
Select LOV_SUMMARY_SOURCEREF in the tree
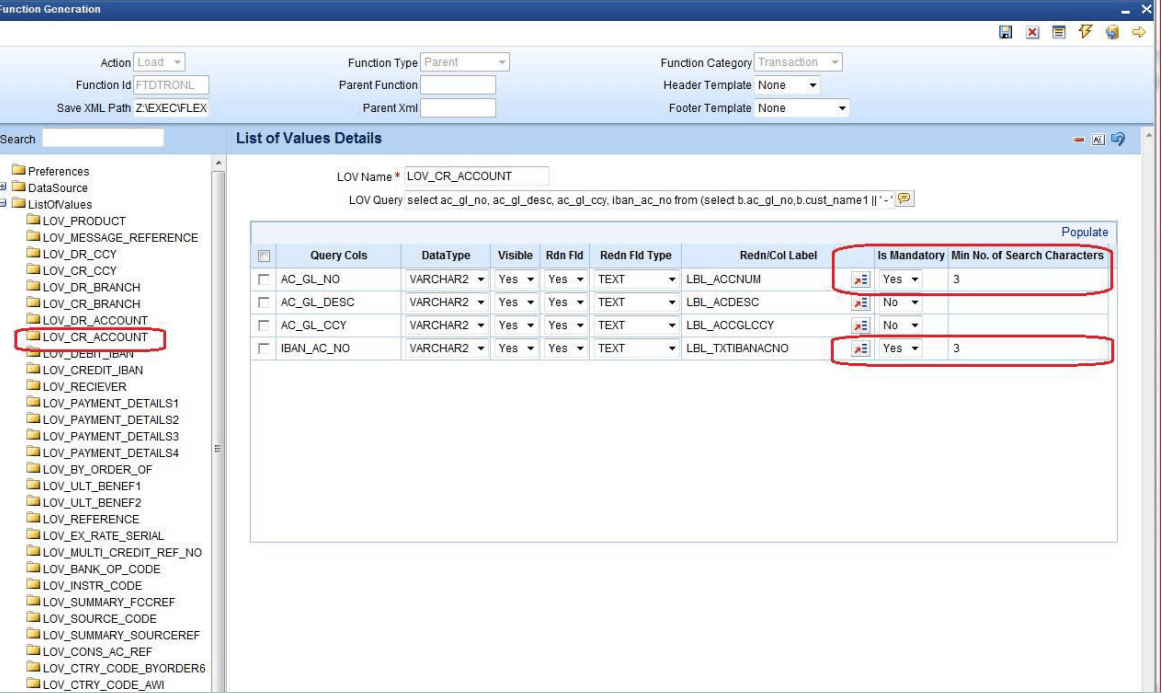[121, 635]
